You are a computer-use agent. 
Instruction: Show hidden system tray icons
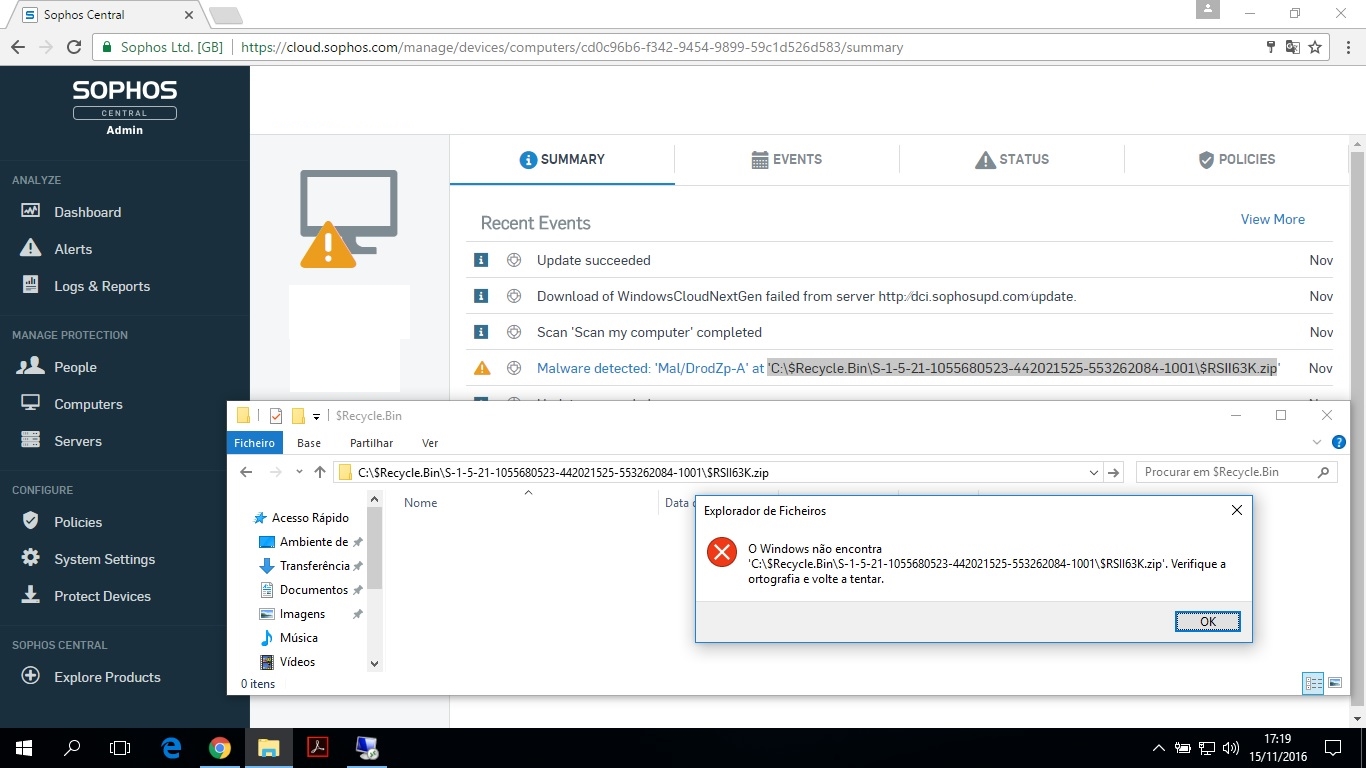1159,748
